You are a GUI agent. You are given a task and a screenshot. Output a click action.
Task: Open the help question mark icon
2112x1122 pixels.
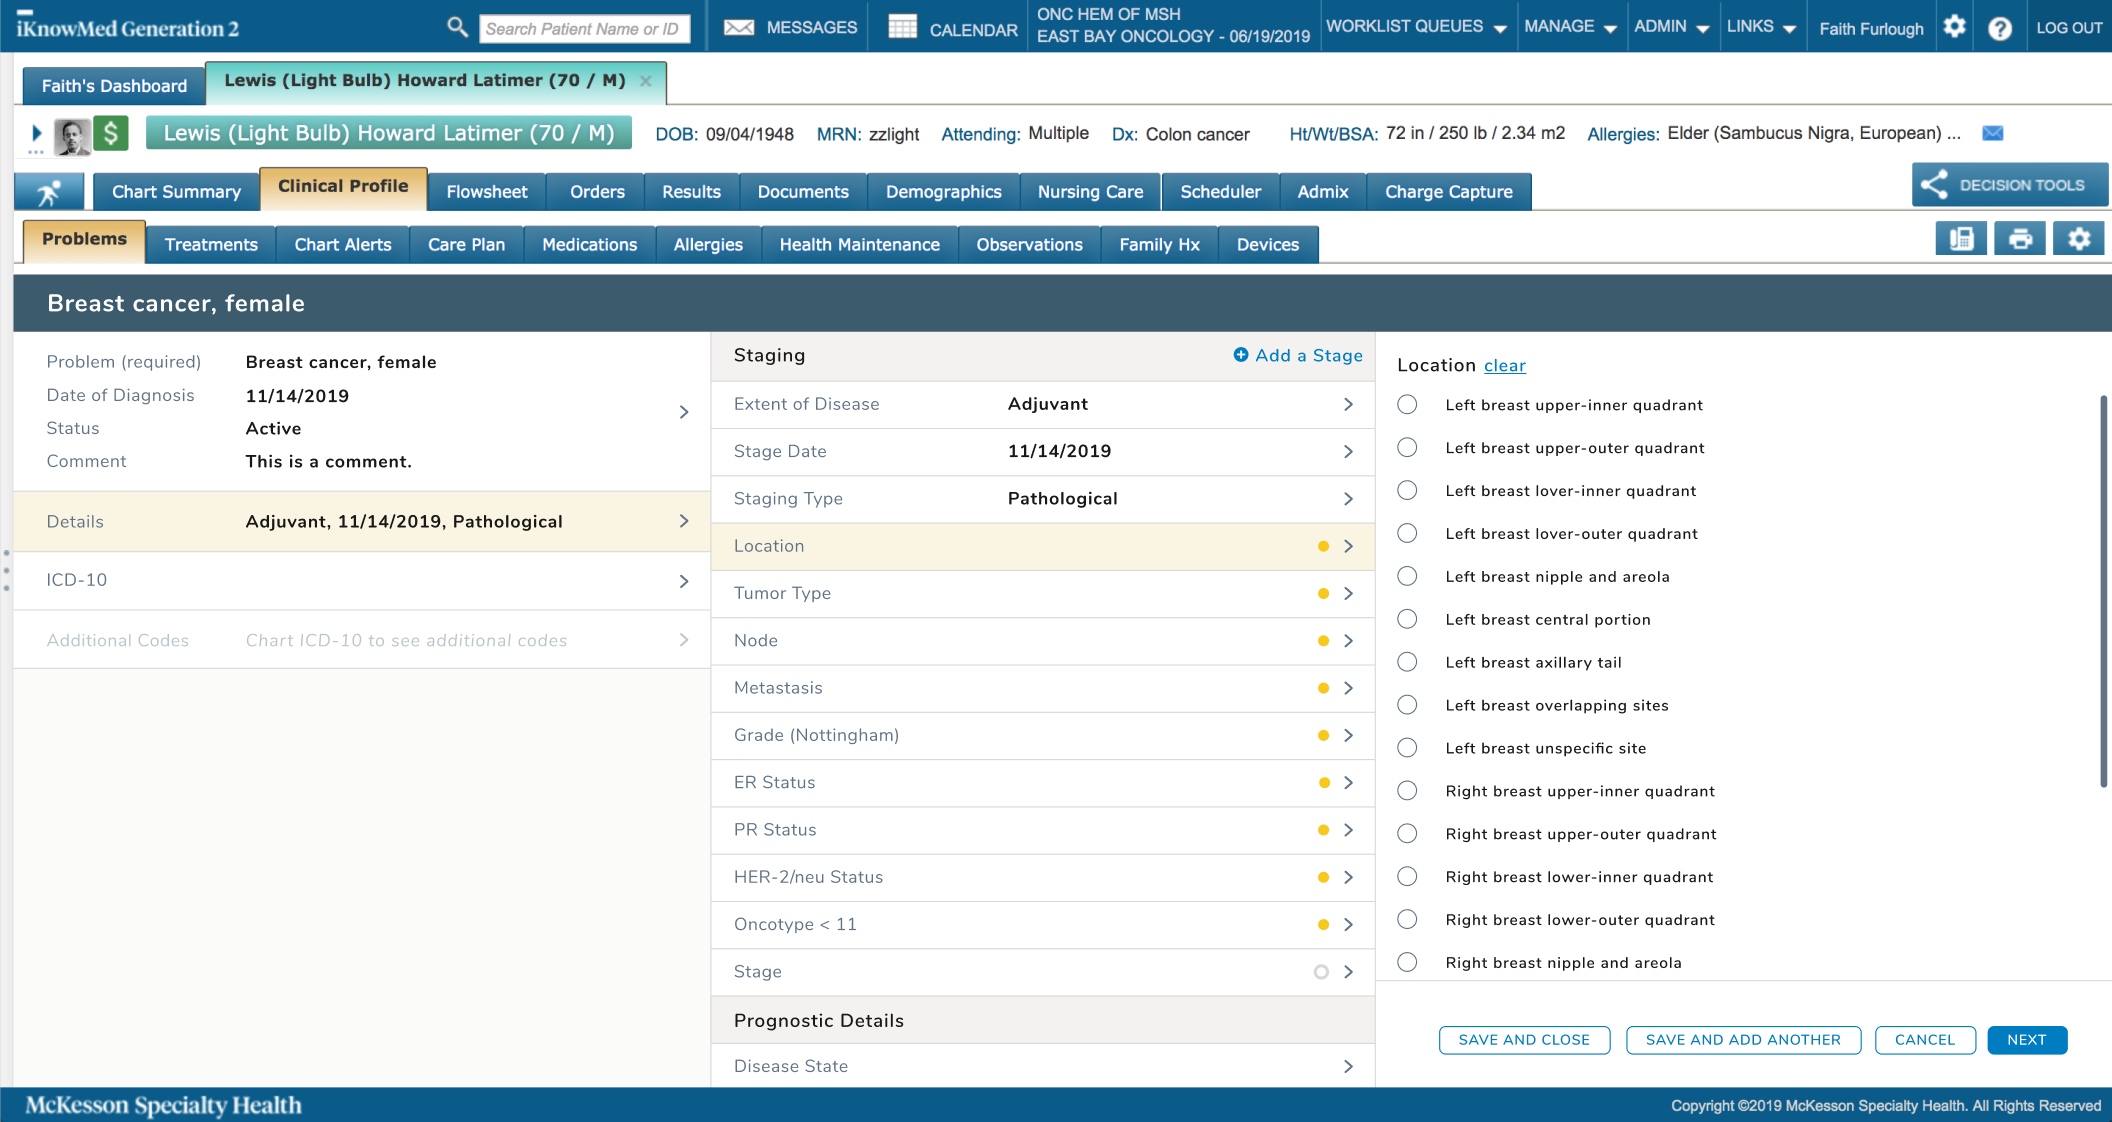pos(1999,28)
